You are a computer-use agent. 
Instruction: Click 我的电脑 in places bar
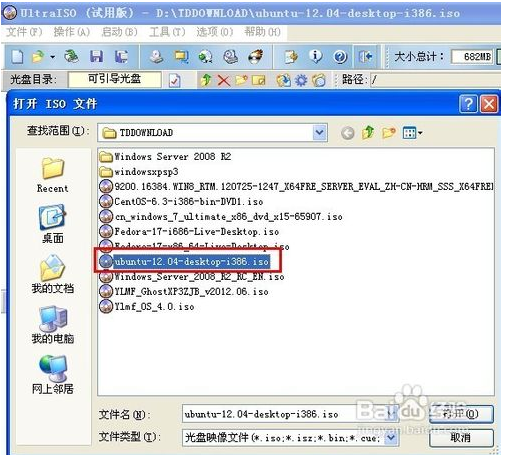click(53, 325)
